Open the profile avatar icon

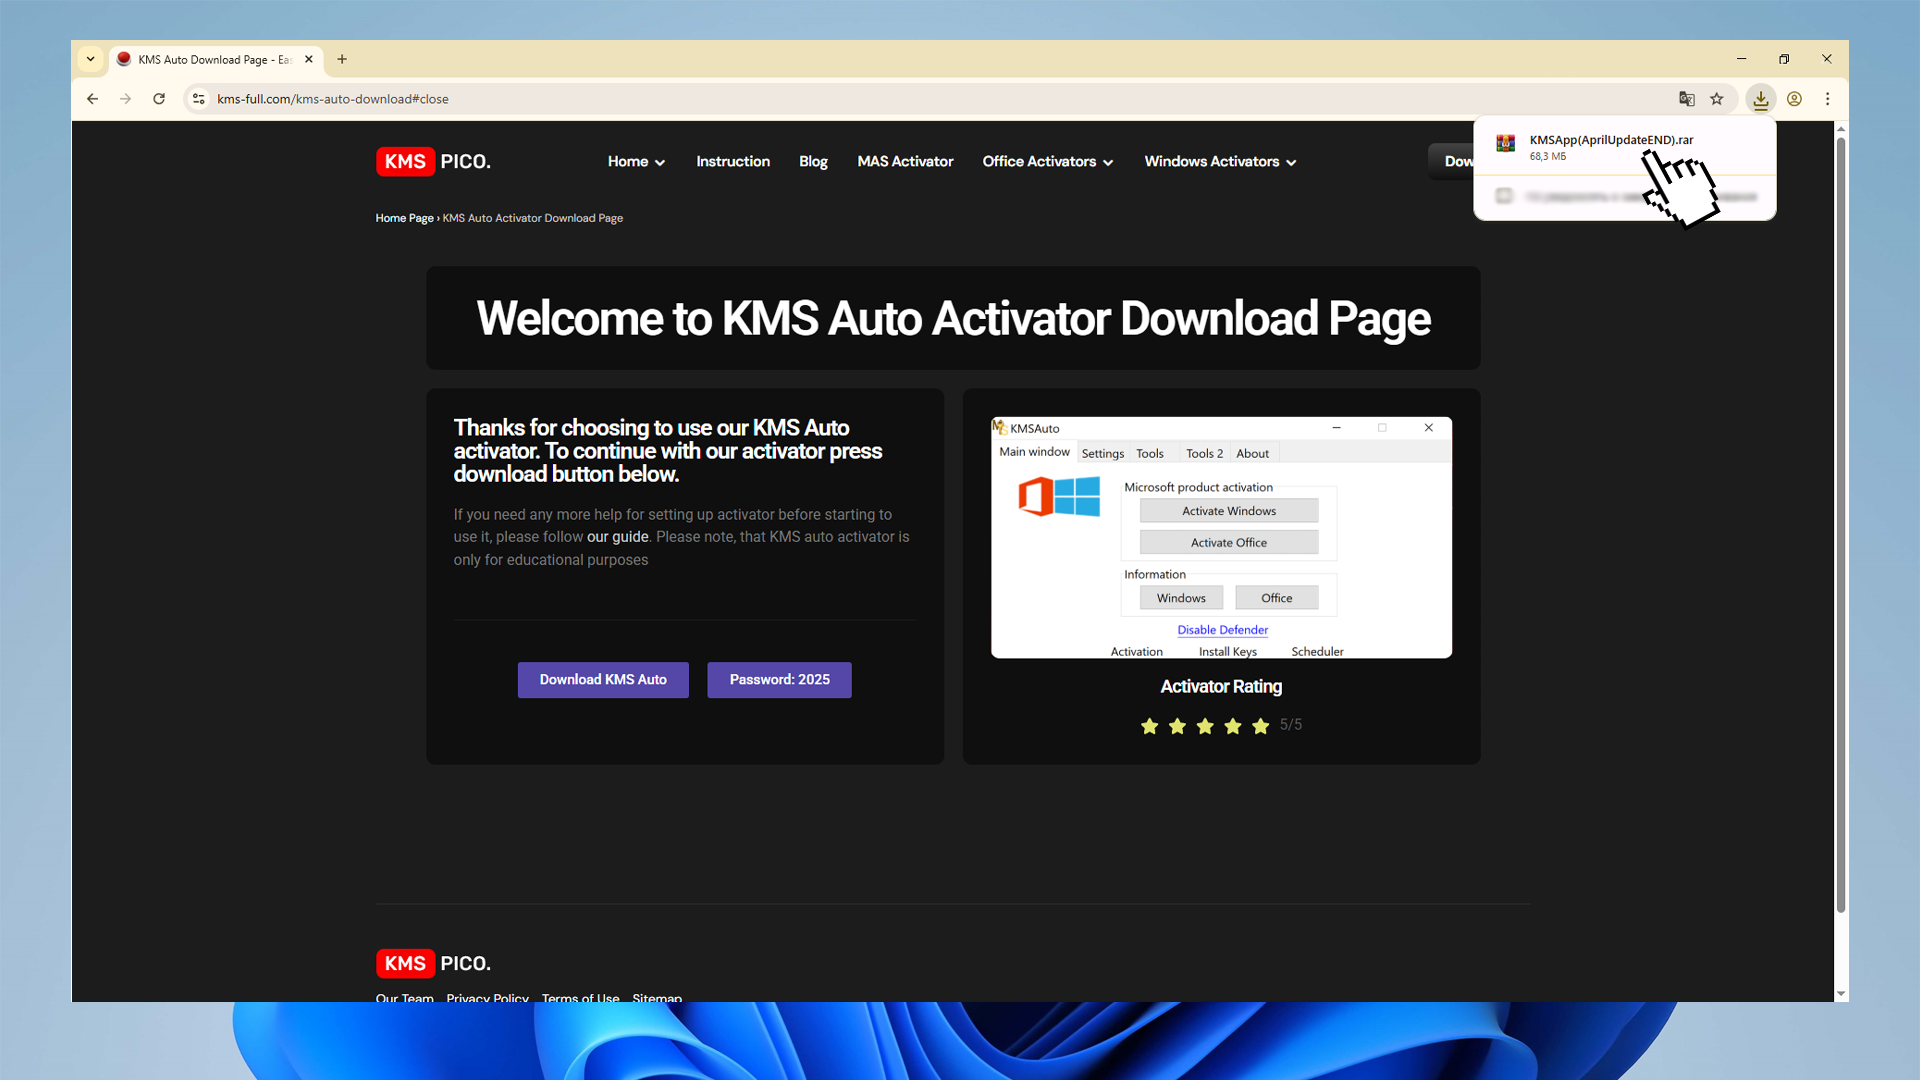[x=1794, y=99]
